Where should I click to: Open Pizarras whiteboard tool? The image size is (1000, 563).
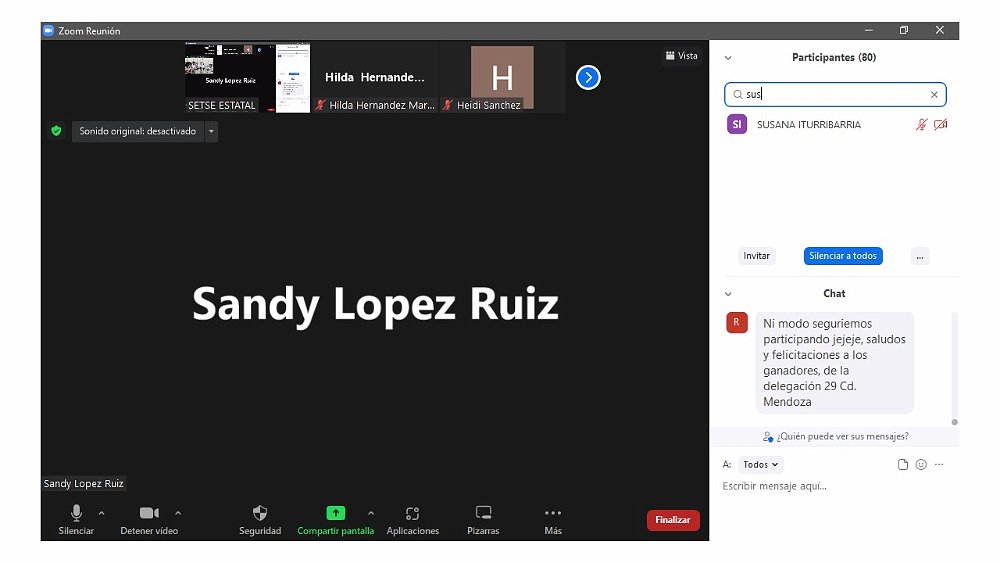click(x=483, y=514)
